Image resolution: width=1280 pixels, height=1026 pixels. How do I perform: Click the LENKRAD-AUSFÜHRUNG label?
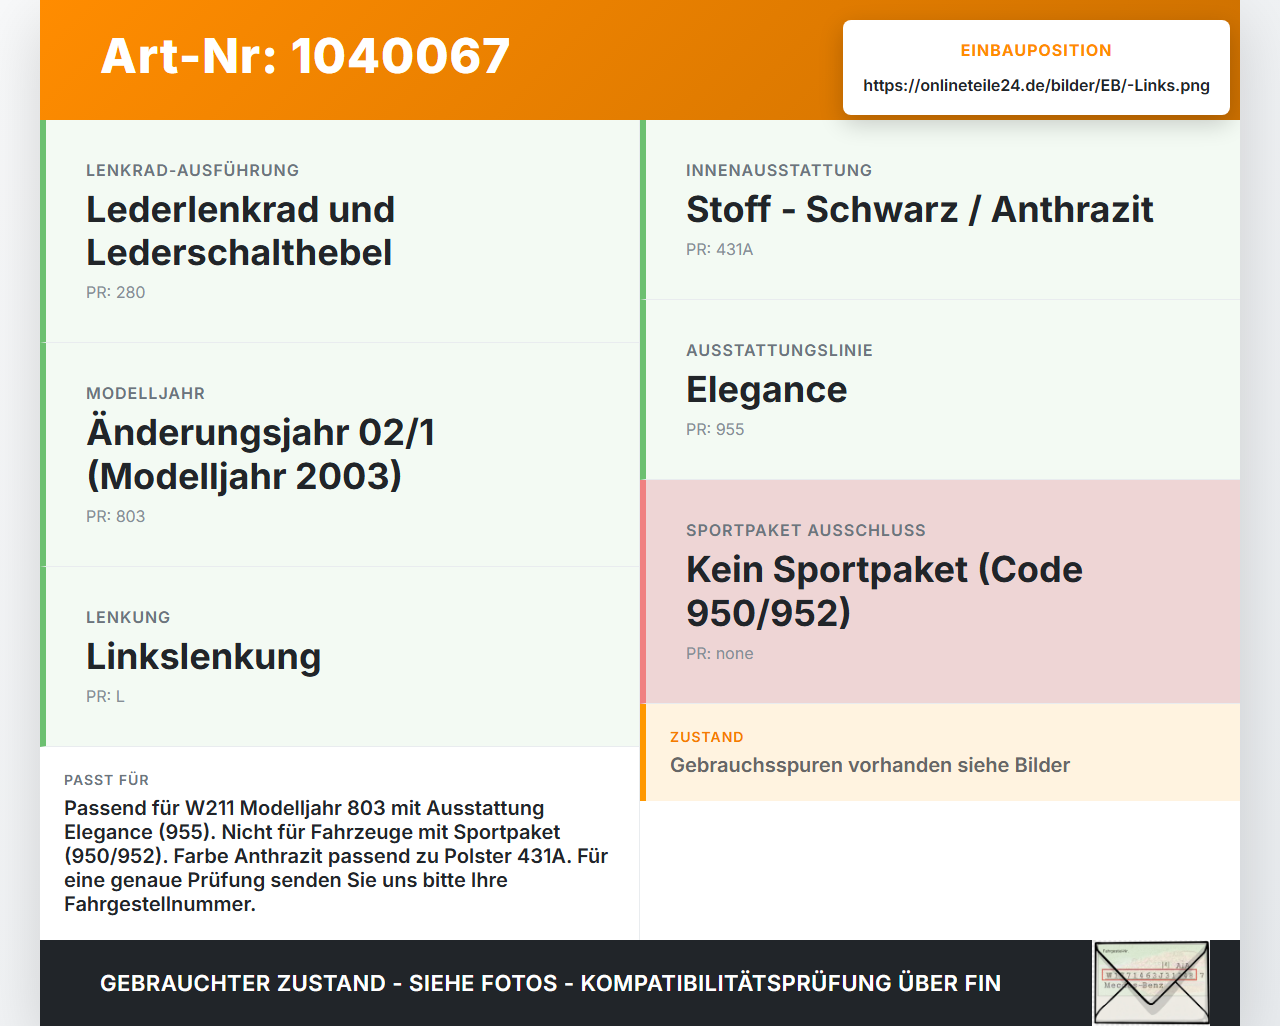[193, 170]
